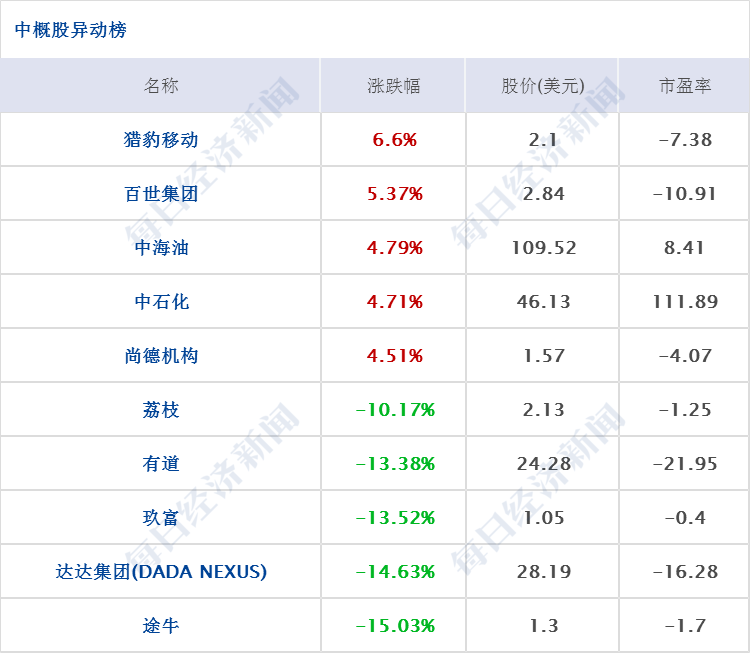Screen dimensions: 750x653
Task: Click the 市盈率 column header
Action: 684,86
